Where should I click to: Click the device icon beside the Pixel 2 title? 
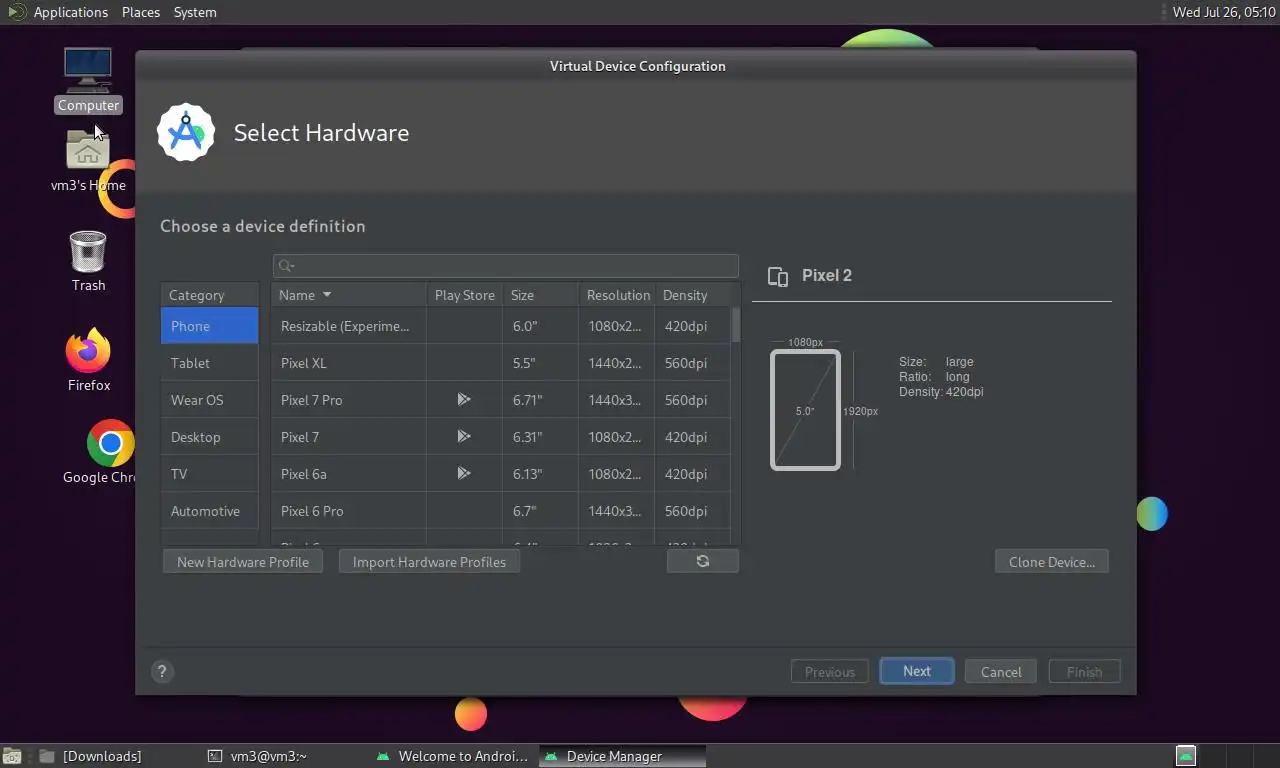point(778,276)
